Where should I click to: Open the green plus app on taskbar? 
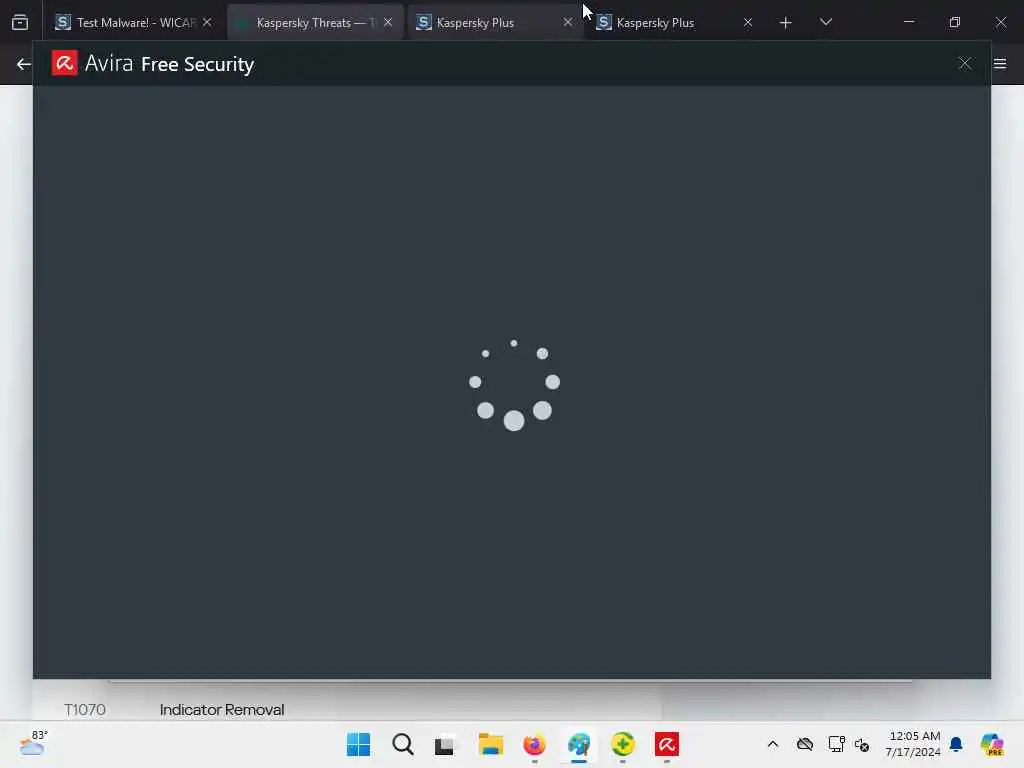(622, 744)
